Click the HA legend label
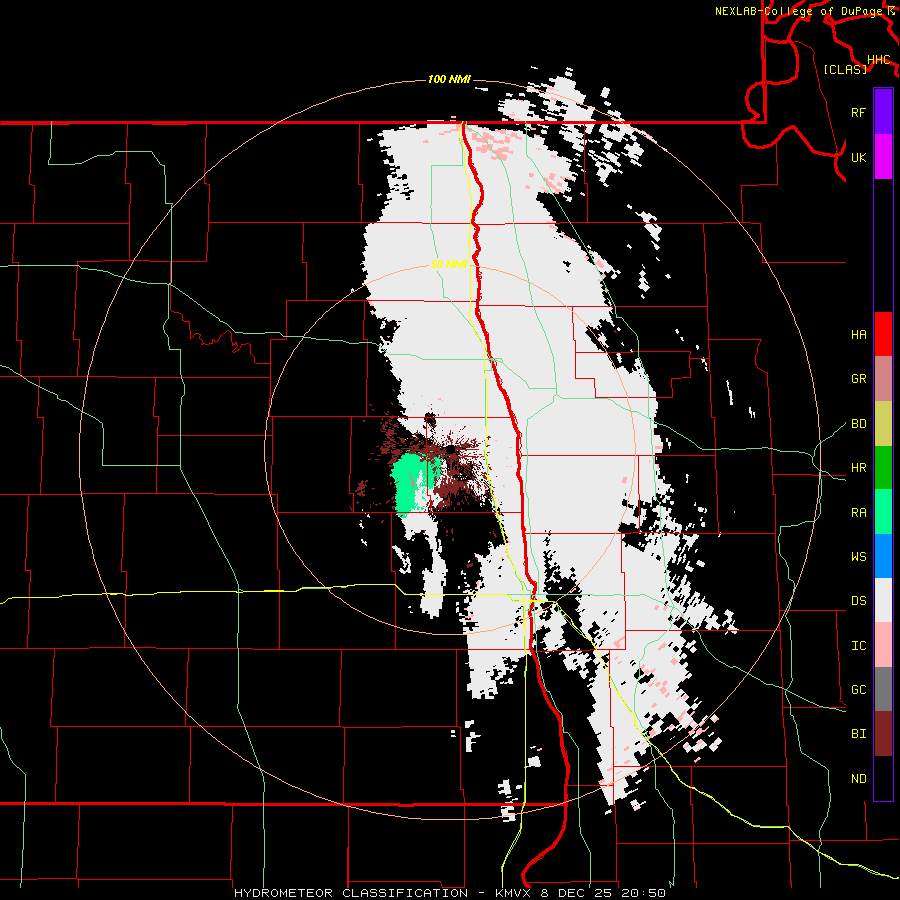900x900 pixels. (x=859, y=334)
